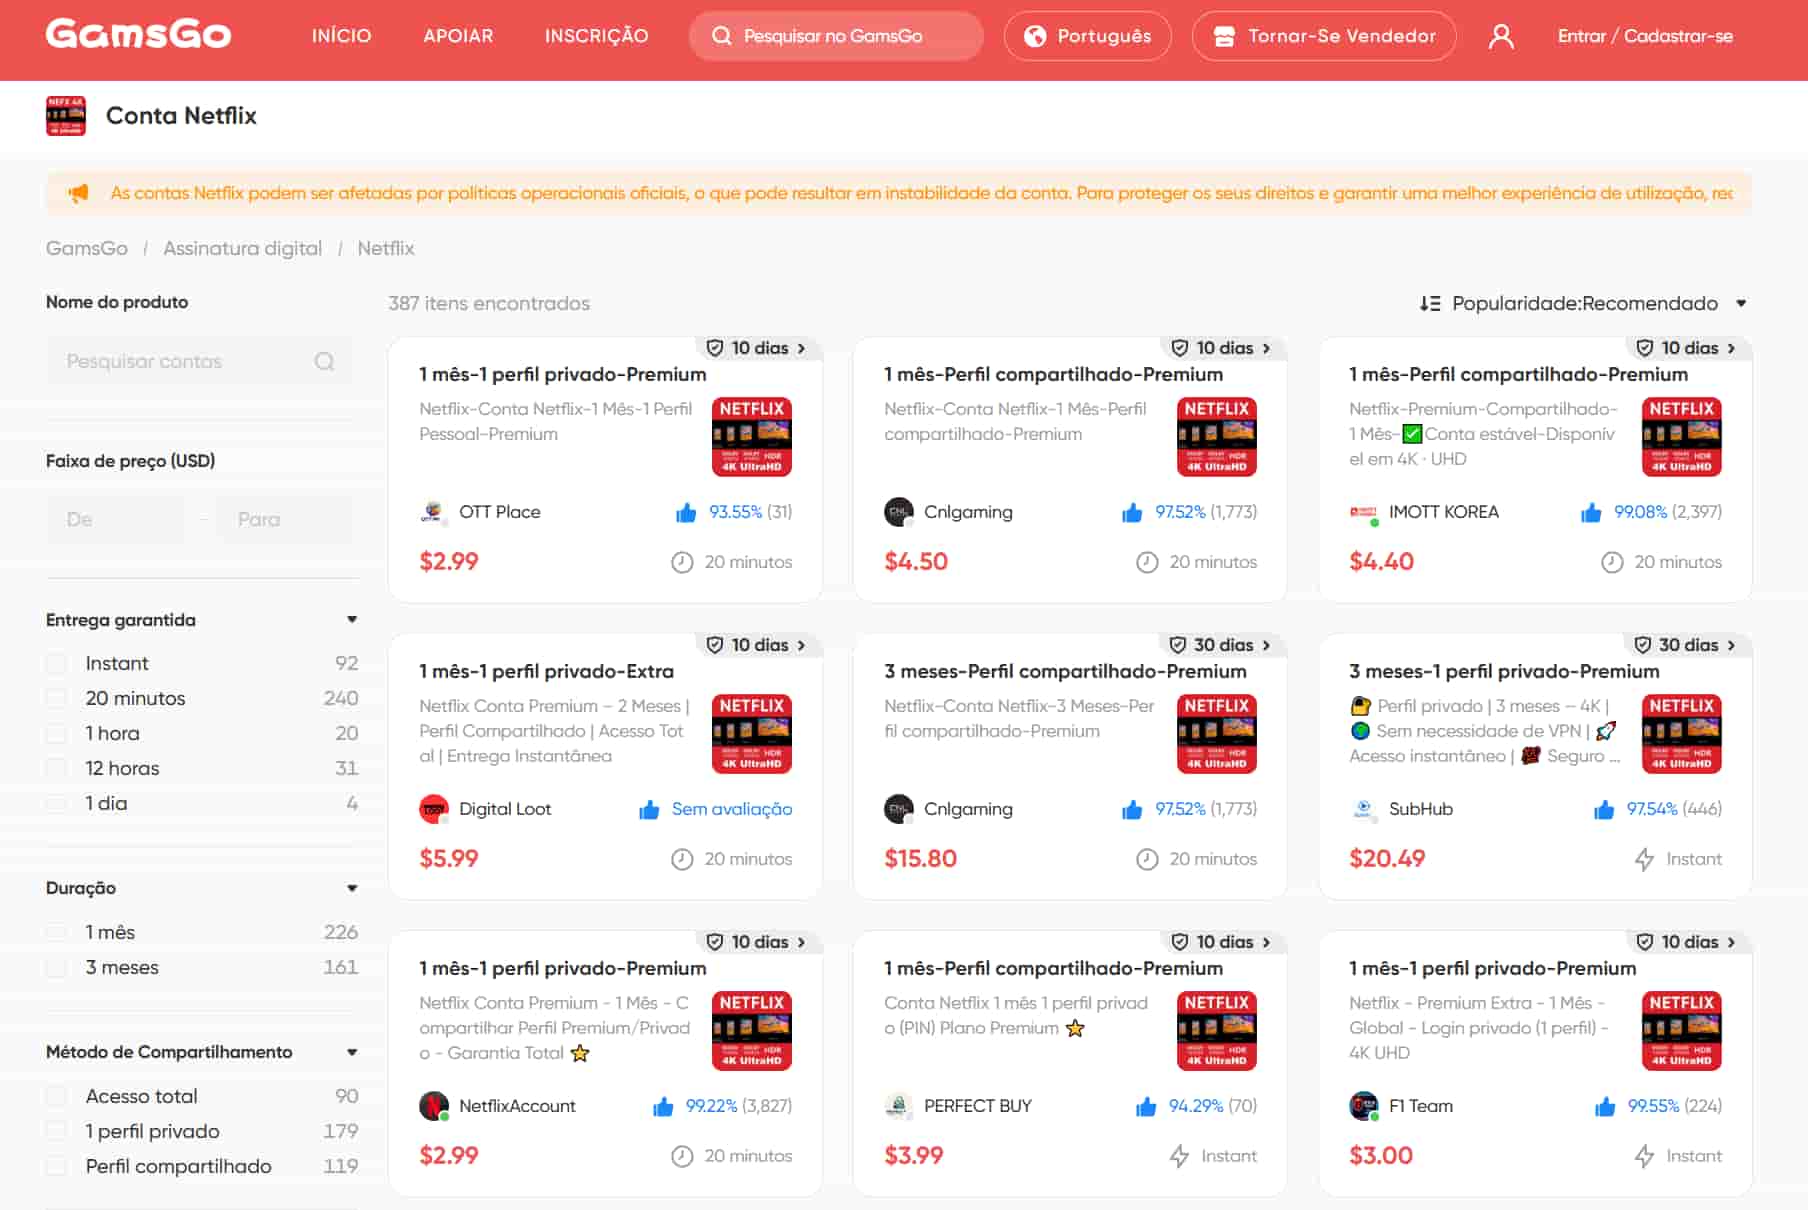Click the GamsGo logo
1808x1210 pixels.
138,34
